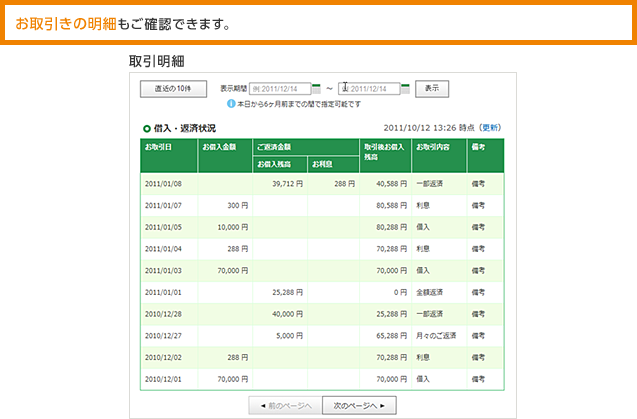Click the 直近の10件 button
The height and width of the screenshot is (419, 637).
[x=173, y=89]
